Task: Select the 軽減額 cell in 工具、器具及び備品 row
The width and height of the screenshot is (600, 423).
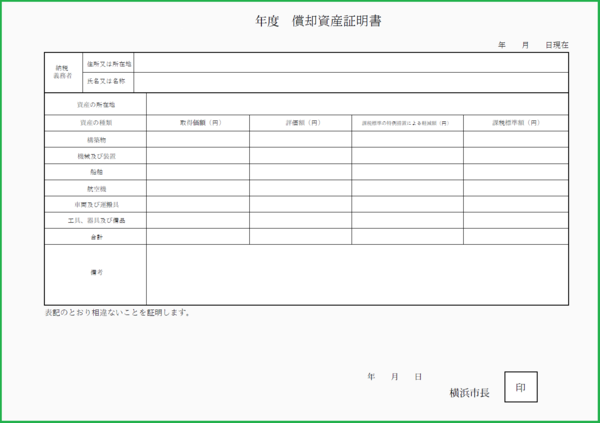Action: [408, 220]
